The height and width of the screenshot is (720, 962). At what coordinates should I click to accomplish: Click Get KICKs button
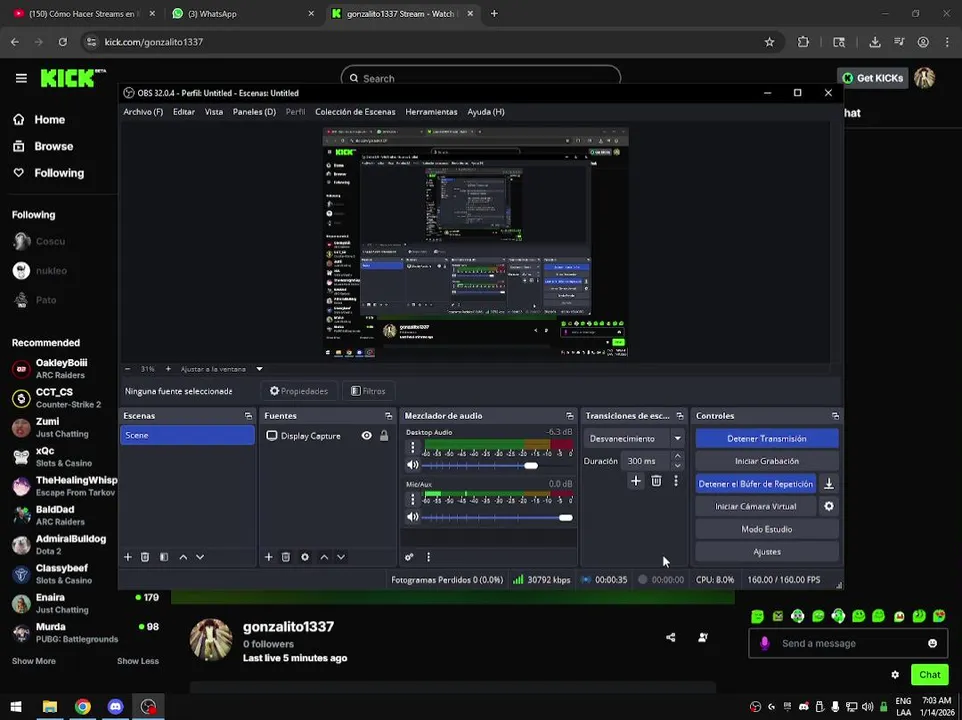coord(872,78)
